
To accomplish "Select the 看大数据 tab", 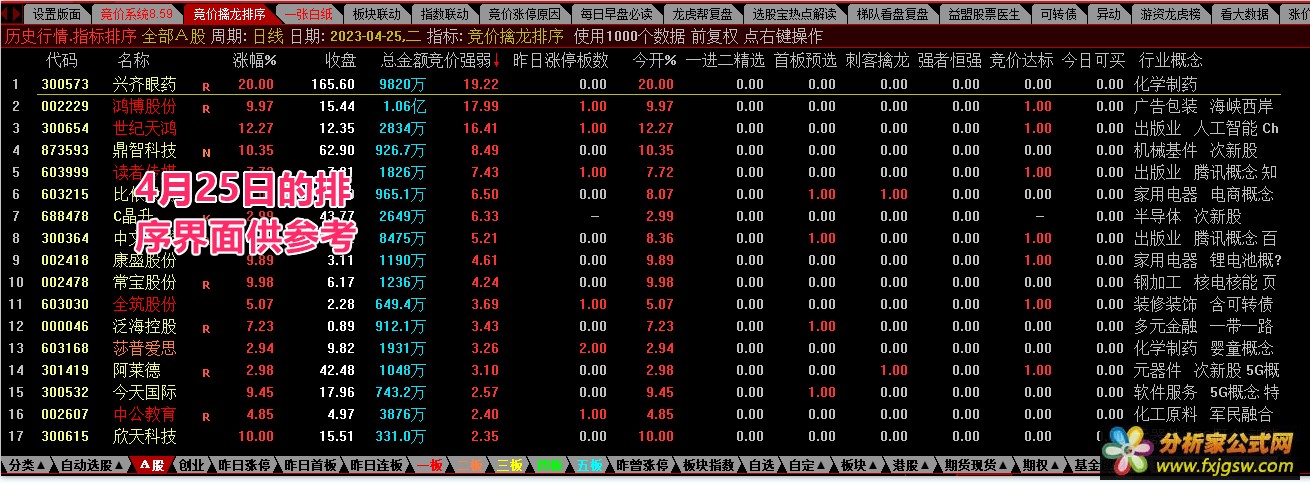I will coord(1245,14).
